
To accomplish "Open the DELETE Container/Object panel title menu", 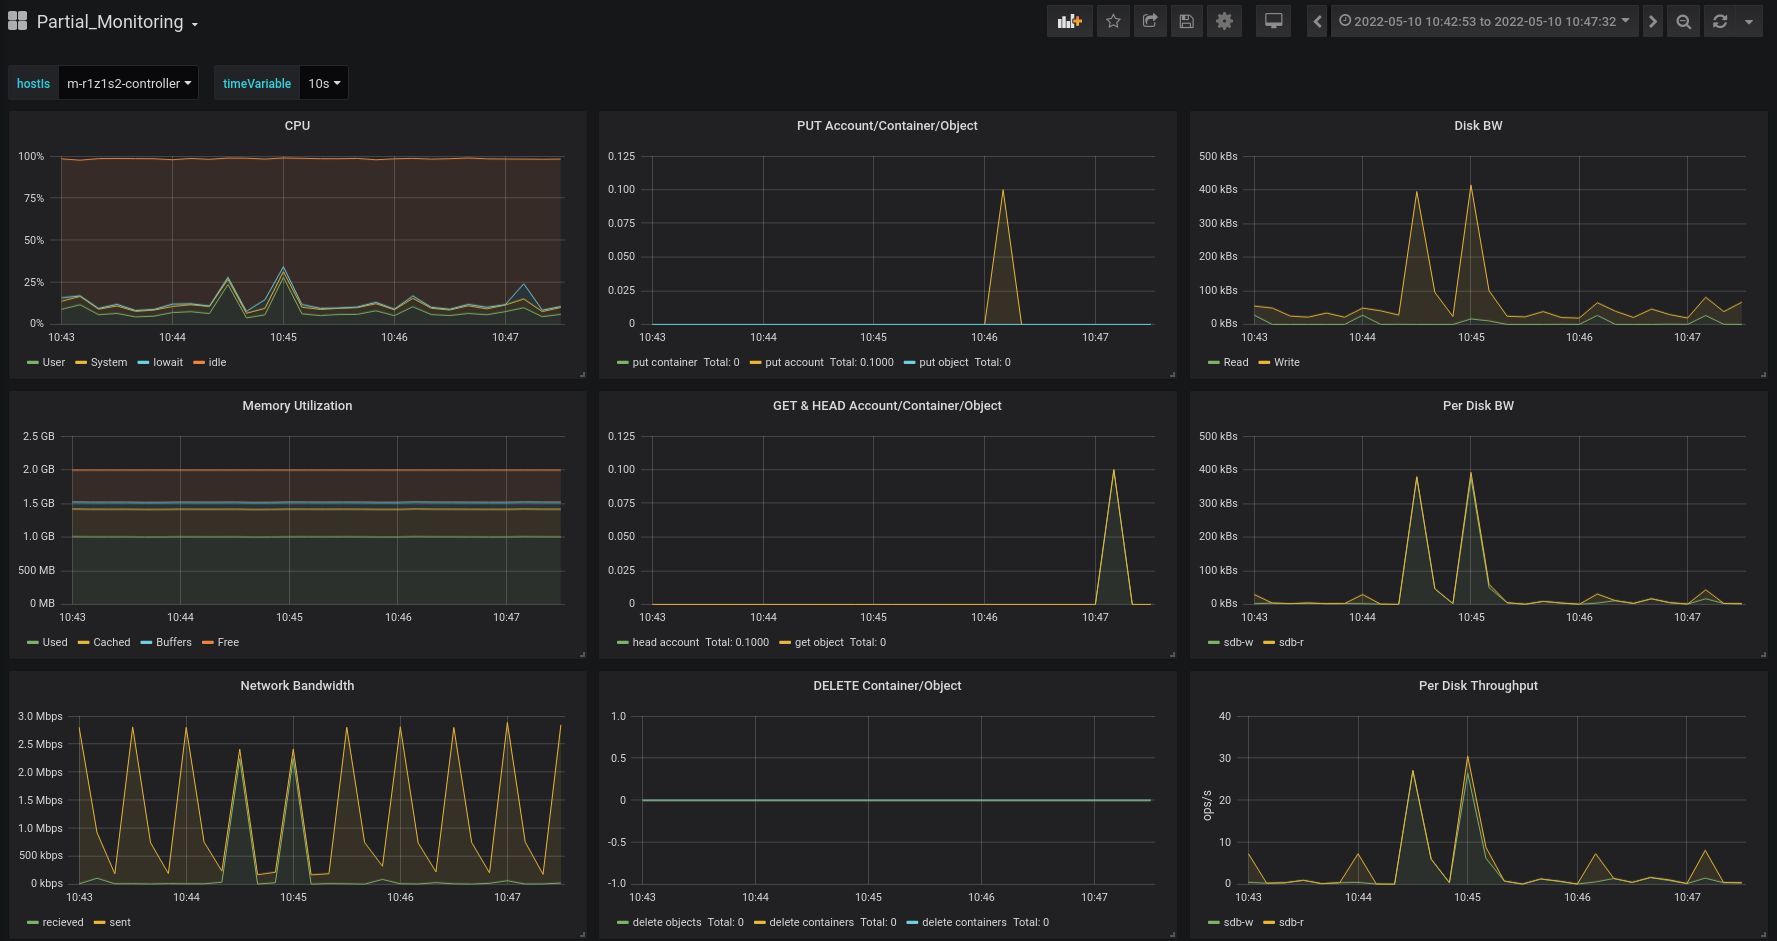I will tap(887, 686).
